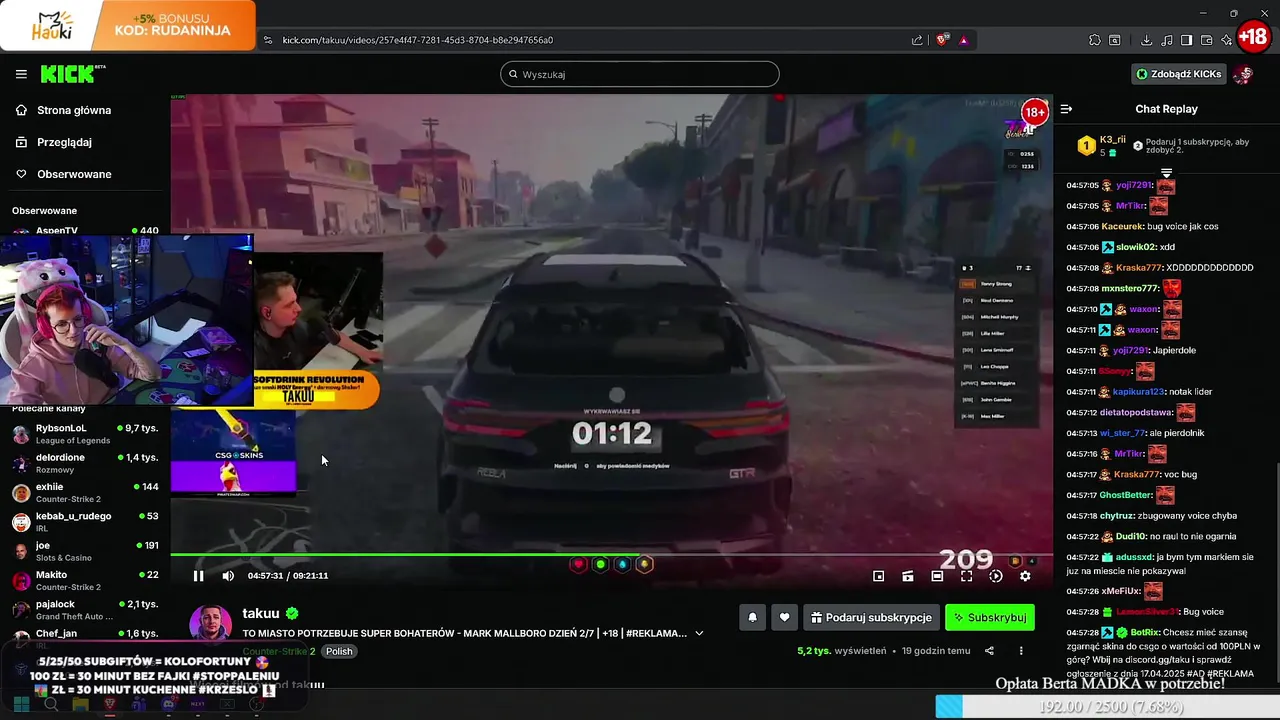Pause the video playback
Image resolution: width=1280 pixels, height=720 pixels.
click(198, 576)
